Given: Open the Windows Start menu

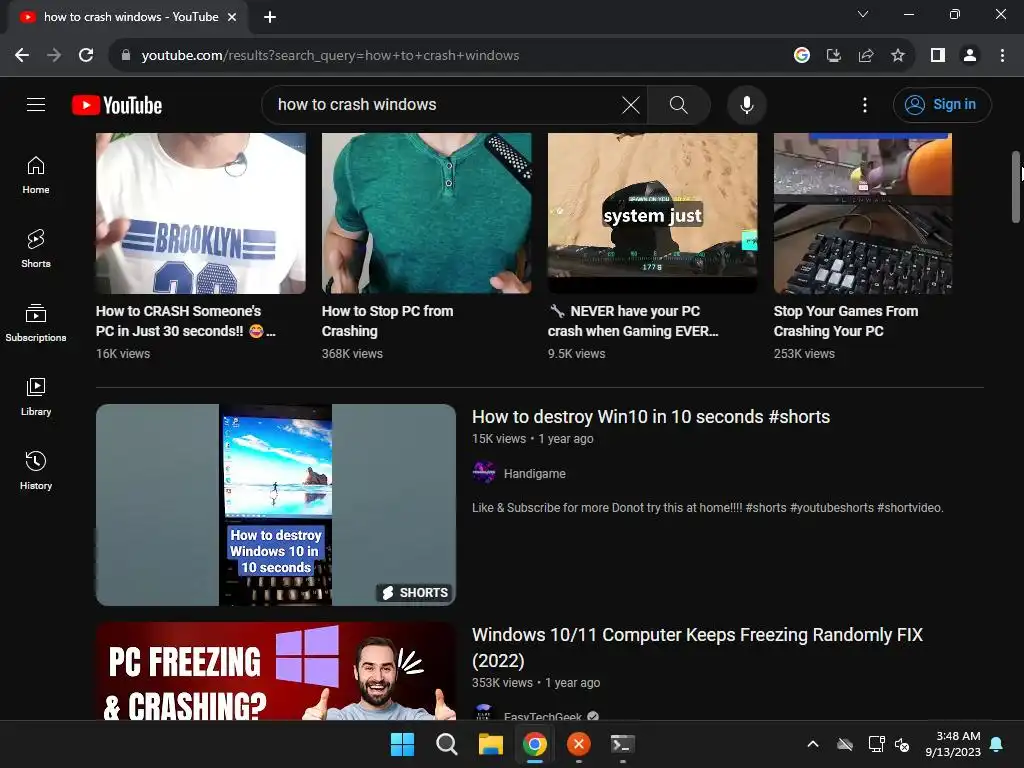Looking at the screenshot, I should [x=402, y=744].
